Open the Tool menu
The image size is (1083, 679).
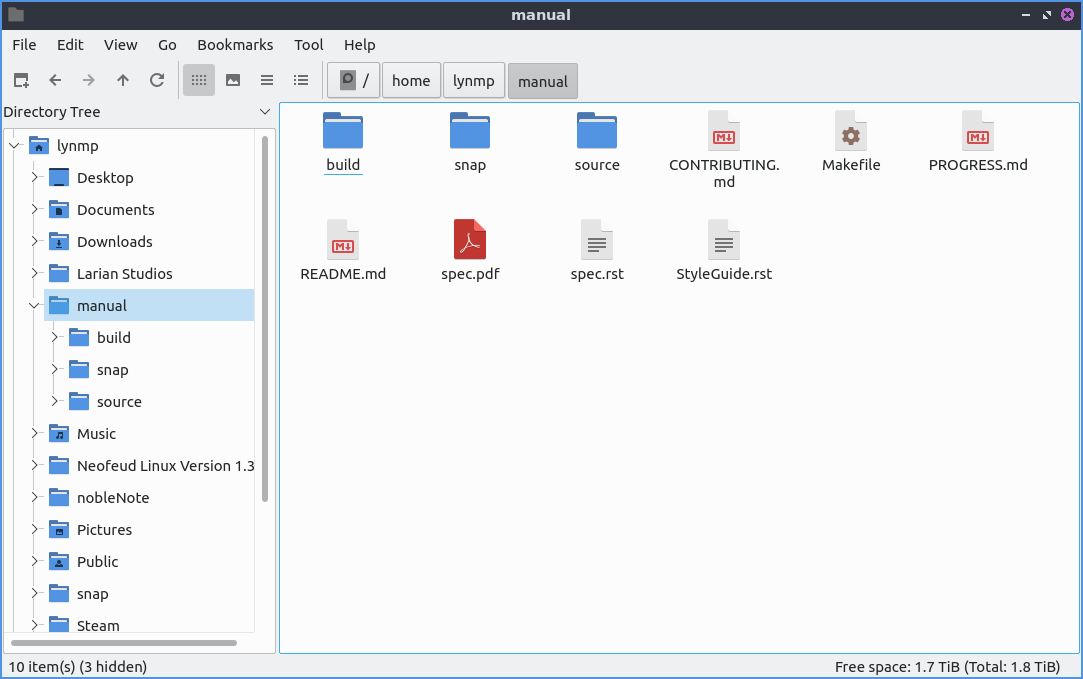coord(308,45)
